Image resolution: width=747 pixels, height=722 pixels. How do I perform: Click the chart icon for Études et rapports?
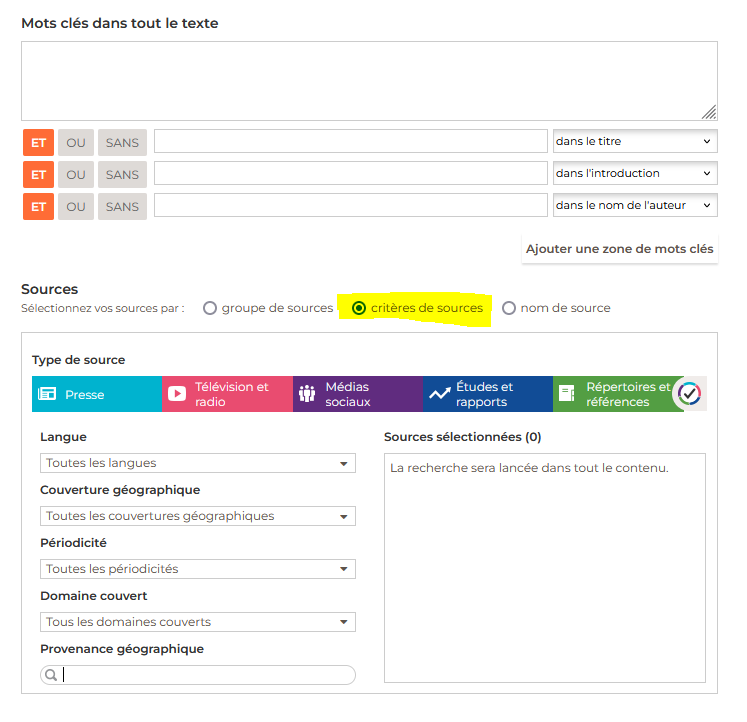tap(439, 394)
